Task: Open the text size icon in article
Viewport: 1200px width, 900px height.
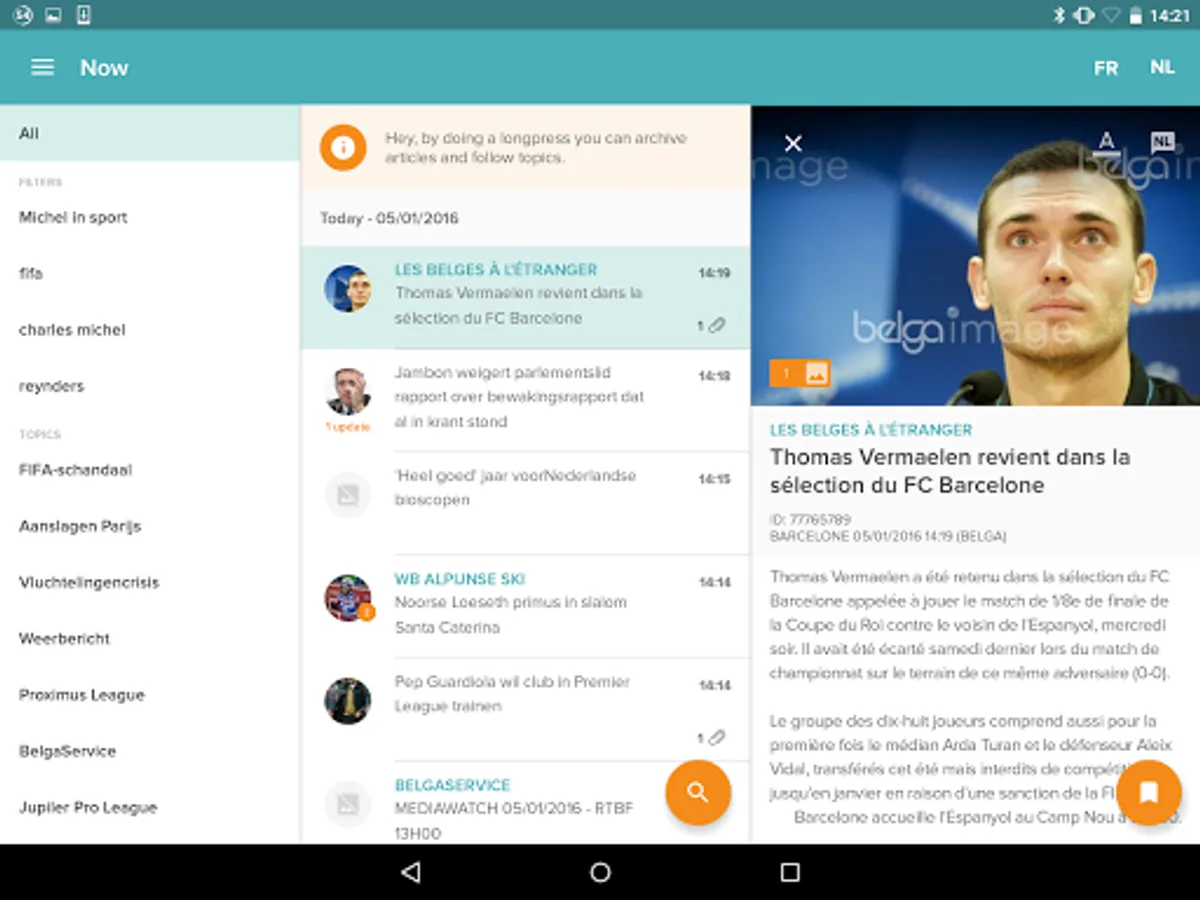Action: [1106, 142]
